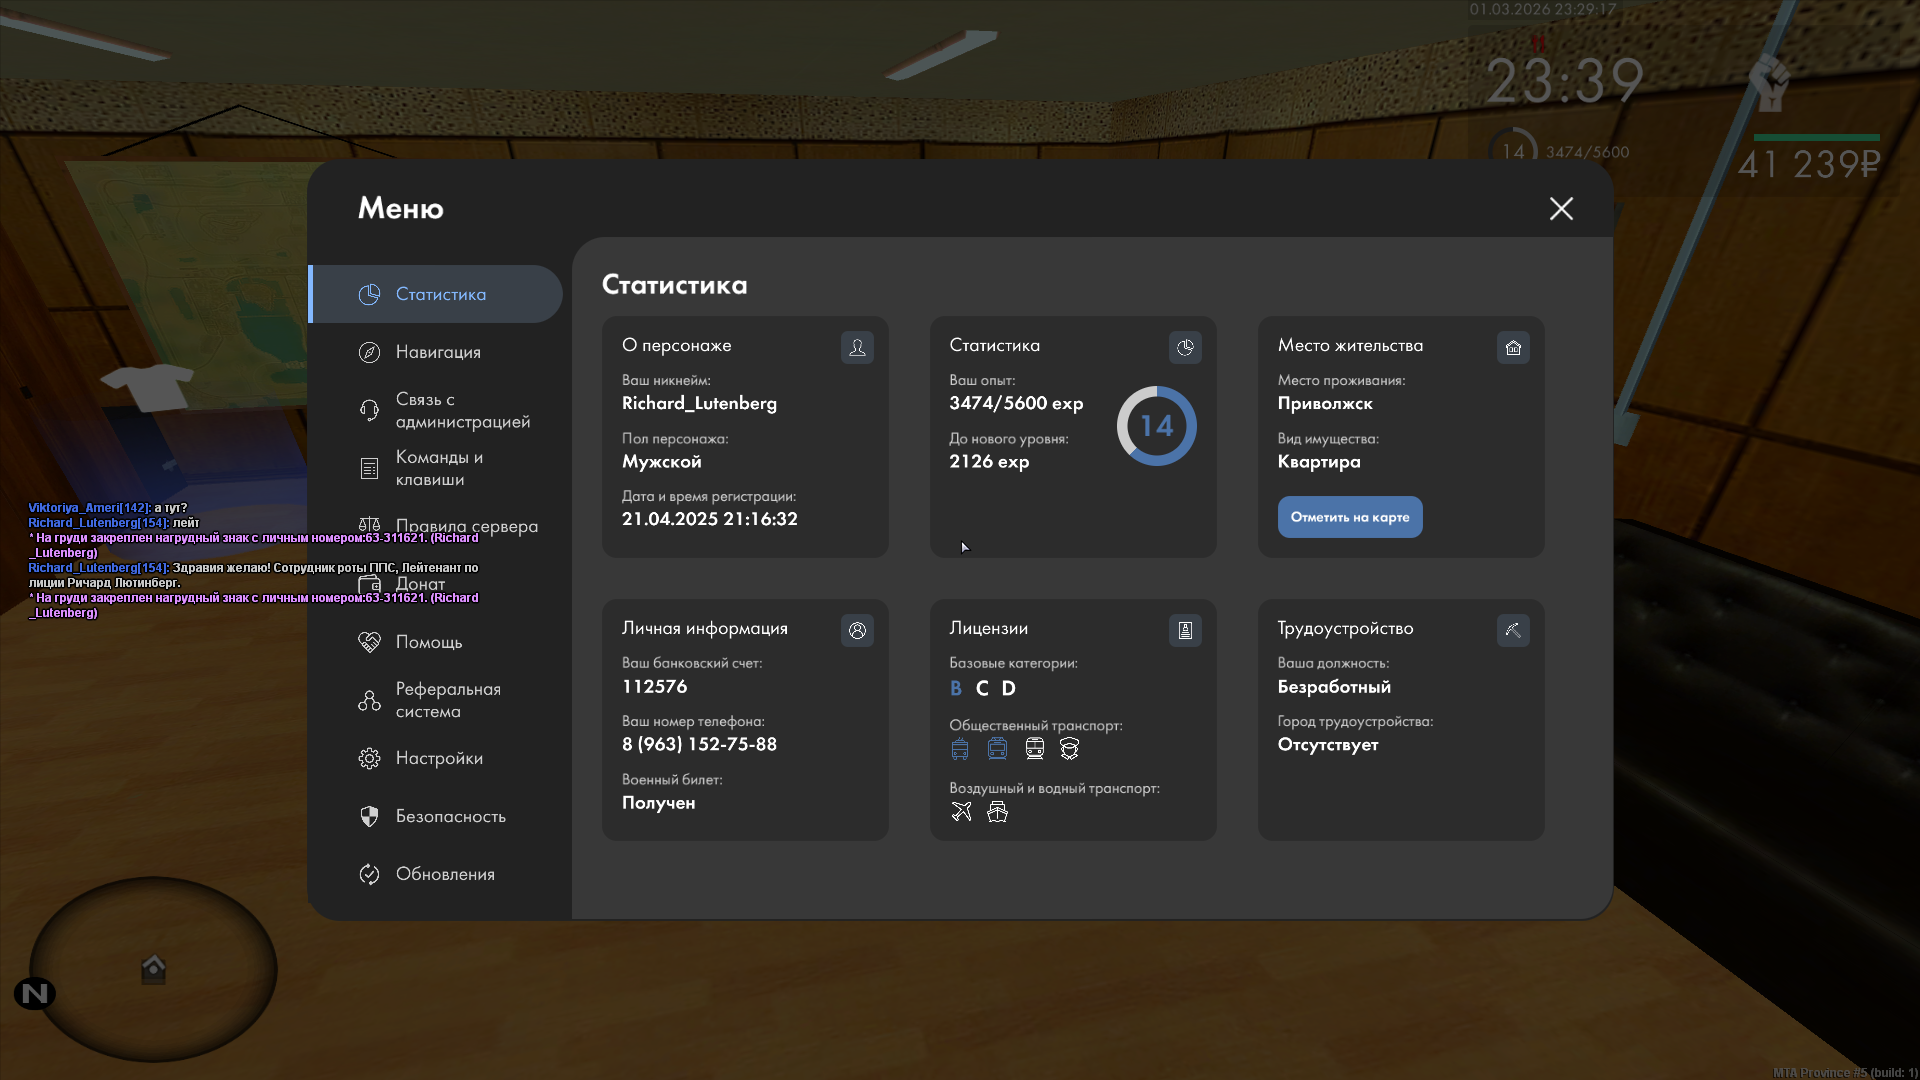This screenshot has height=1080, width=1920.
Task: Click the character profile icon in О персонаже
Action: pos(857,347)
